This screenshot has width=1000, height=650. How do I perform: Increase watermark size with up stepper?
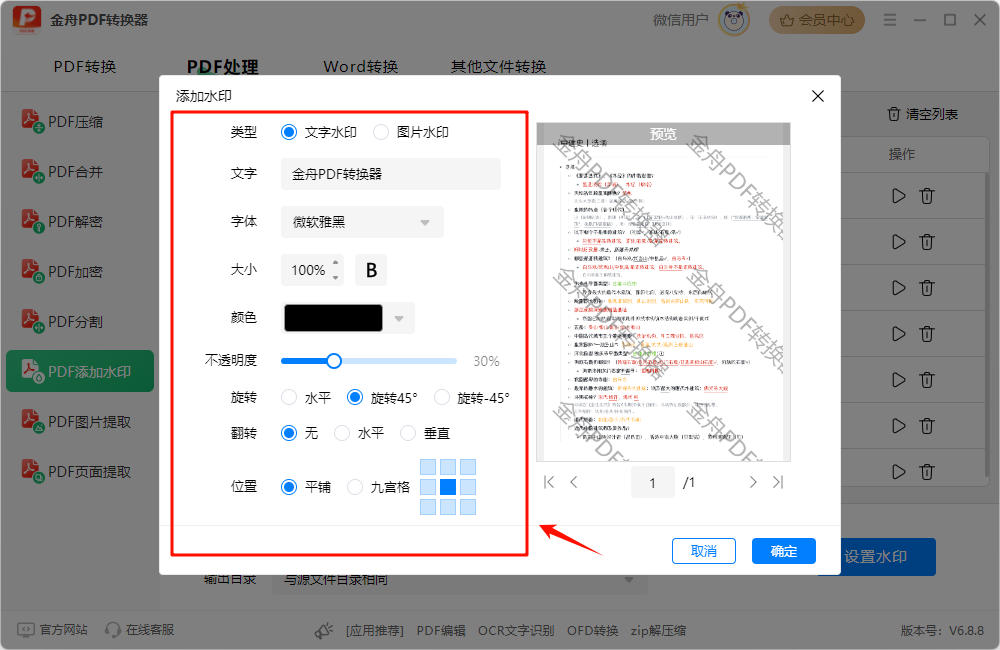(x=335, y=263)
